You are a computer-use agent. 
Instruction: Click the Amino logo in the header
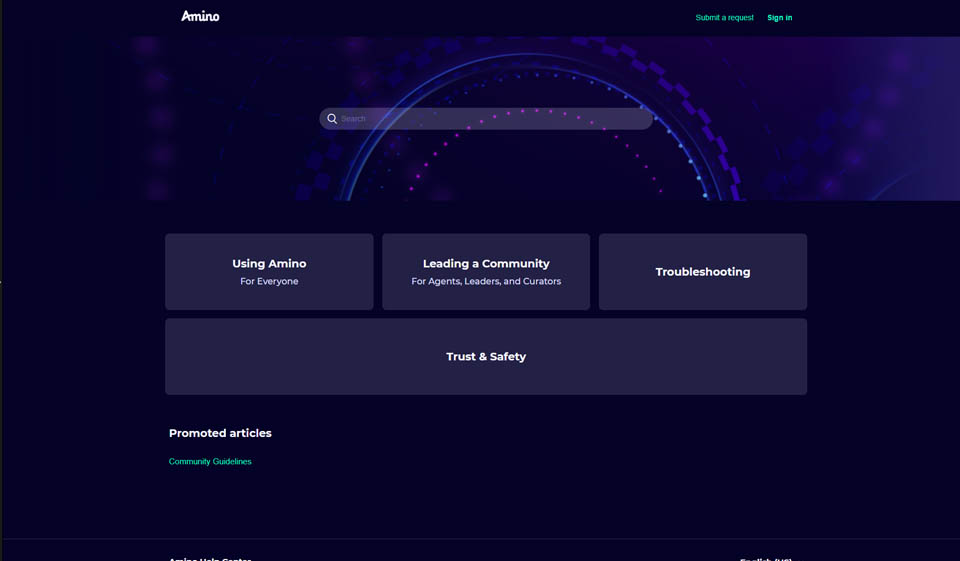point(200,16)
